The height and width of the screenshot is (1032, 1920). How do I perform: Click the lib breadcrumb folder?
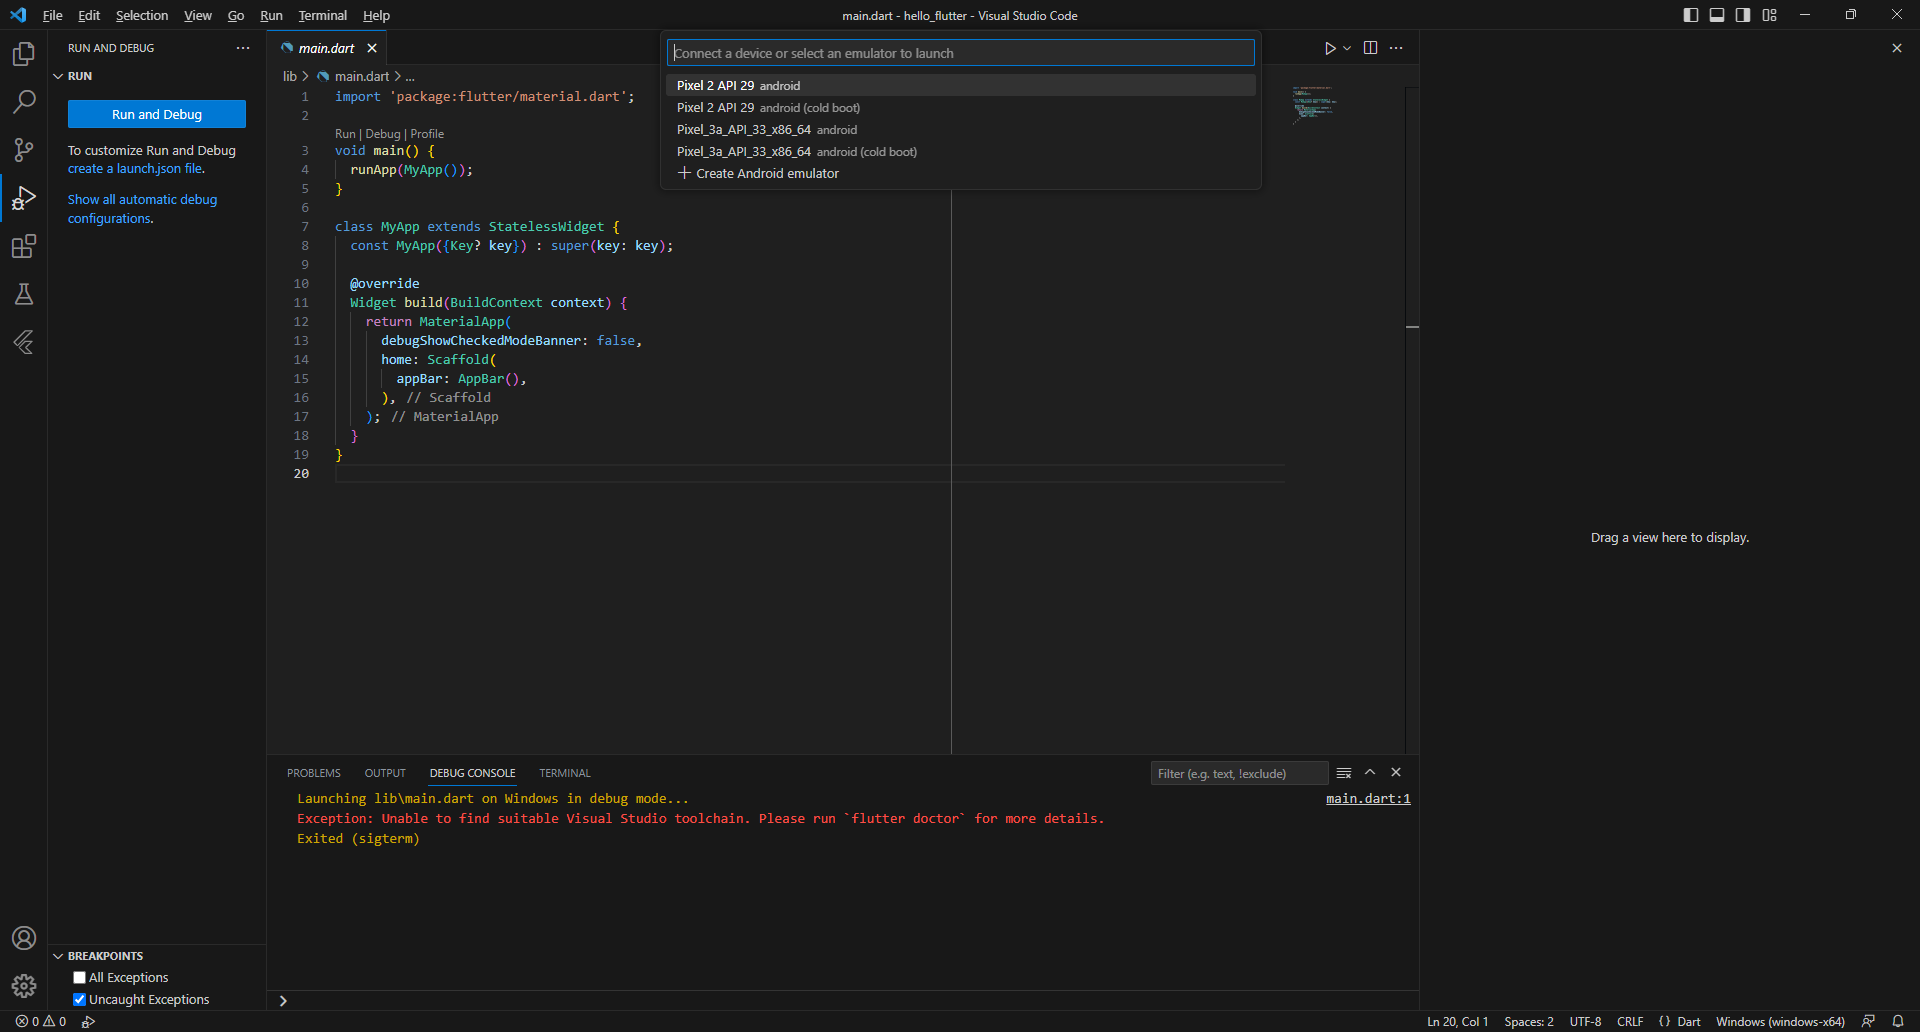290,76
